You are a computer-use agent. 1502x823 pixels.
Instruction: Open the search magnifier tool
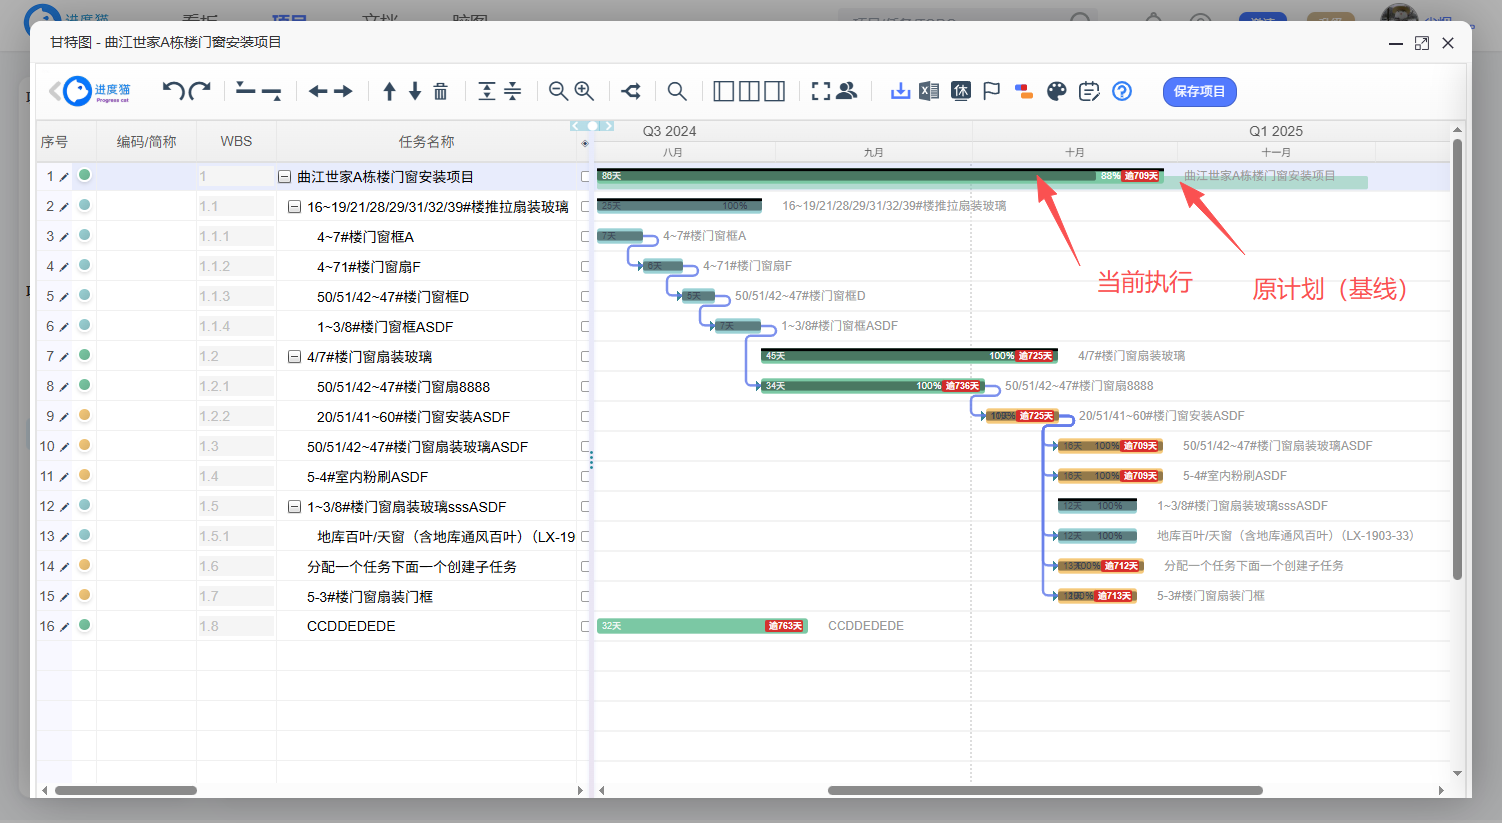(x=677, y=91)
